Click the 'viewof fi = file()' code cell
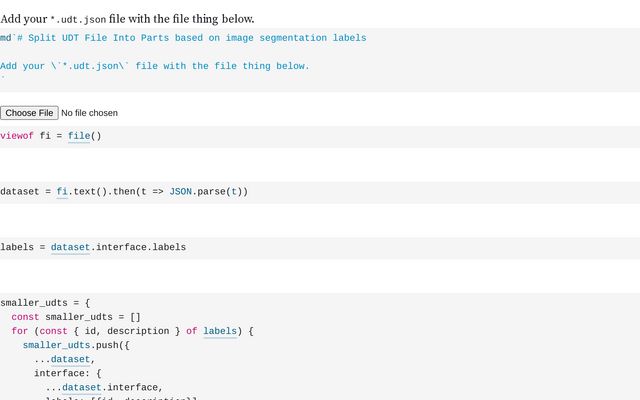This screenshot has width=640, height=400. (51, 136)
